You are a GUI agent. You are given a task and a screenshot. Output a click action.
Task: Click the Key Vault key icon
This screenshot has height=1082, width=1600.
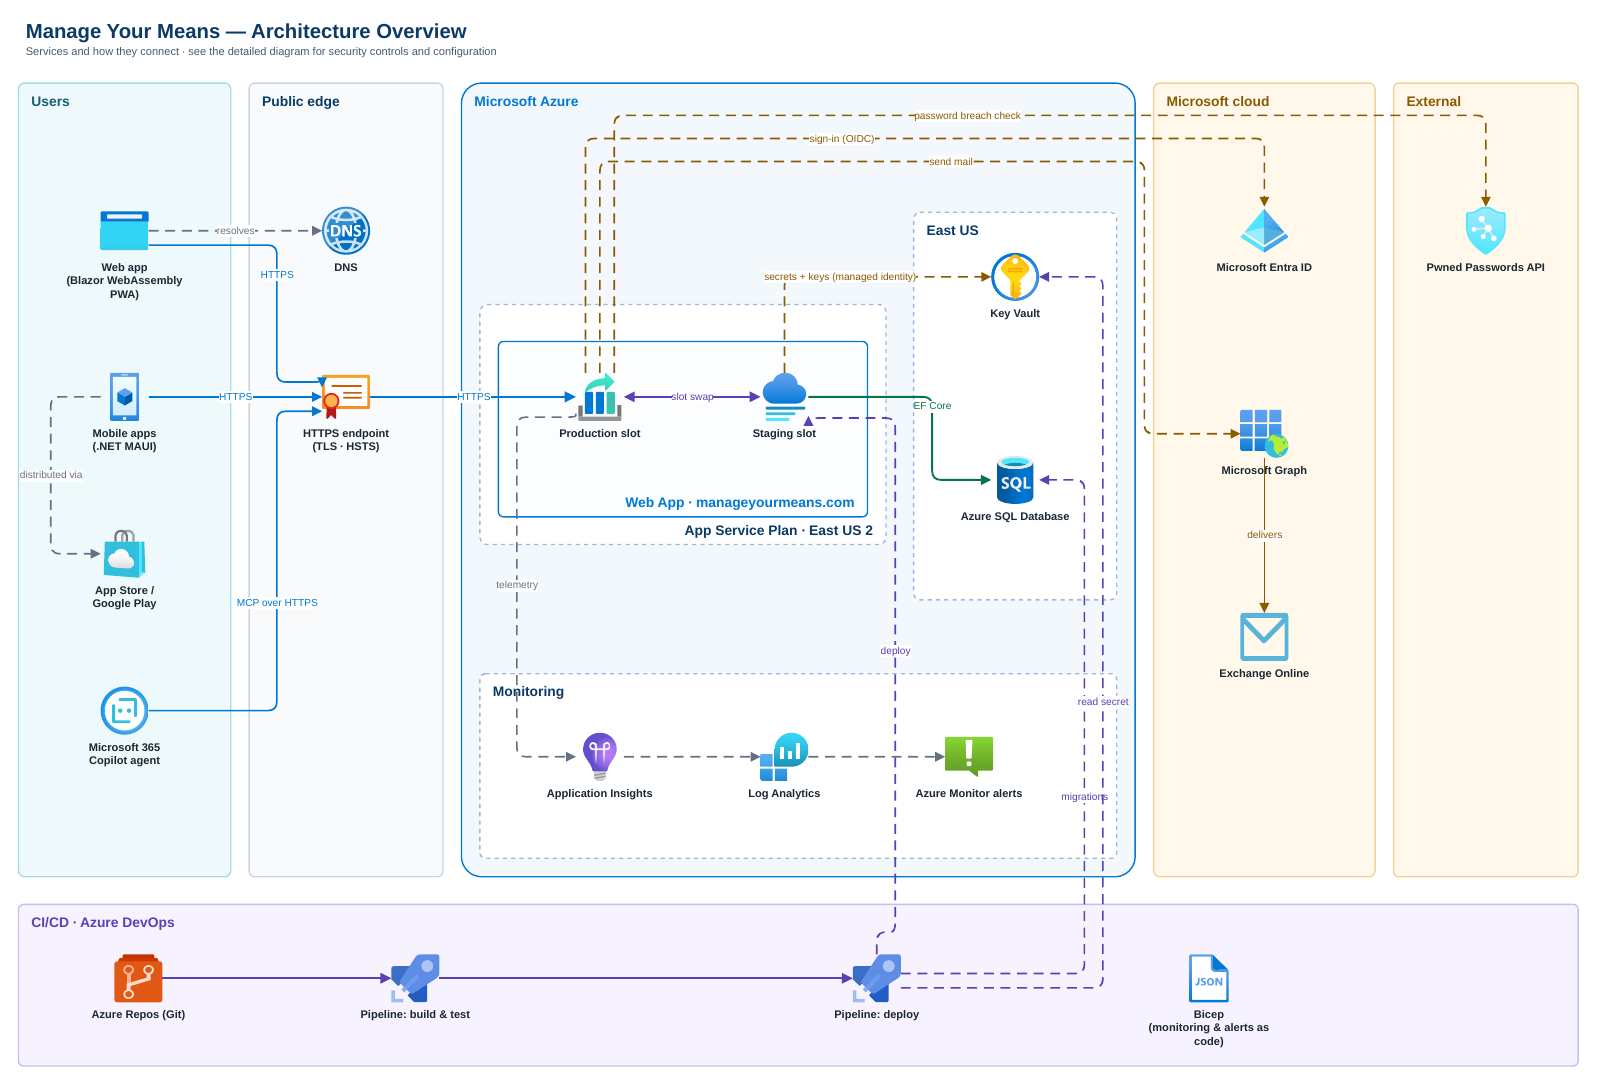point(1015,277)
